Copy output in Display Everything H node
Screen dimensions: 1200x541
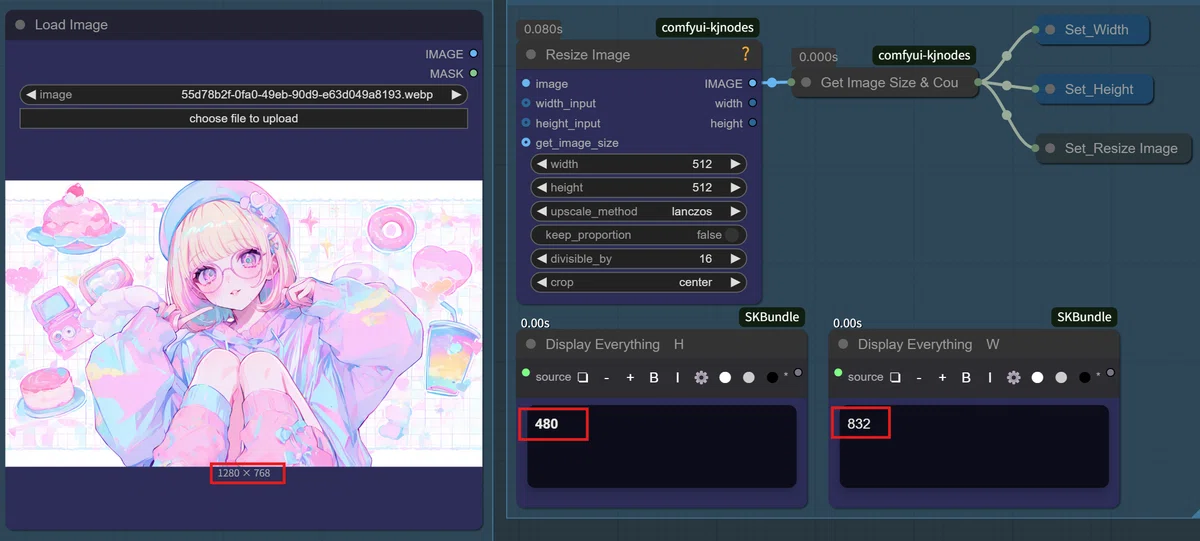click(583, 377)
